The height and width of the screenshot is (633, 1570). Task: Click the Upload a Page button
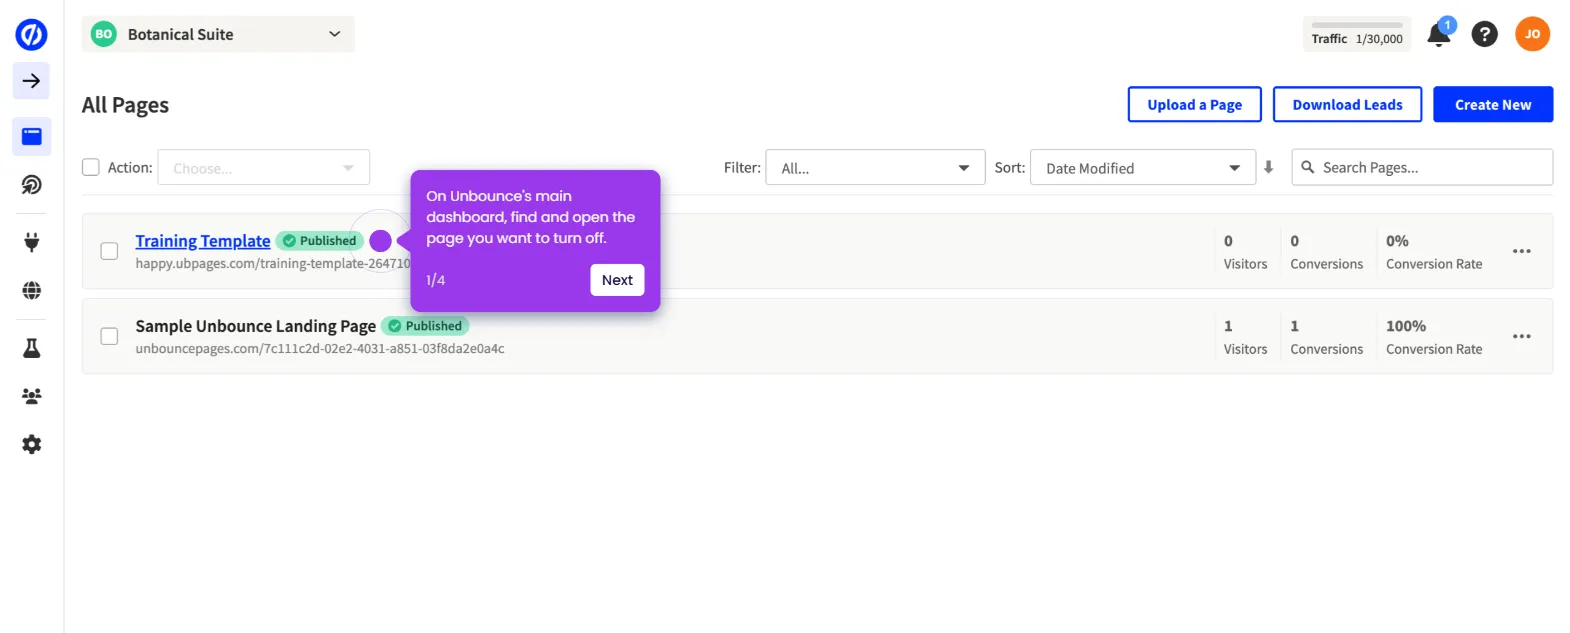click(x=1194, y=104)
